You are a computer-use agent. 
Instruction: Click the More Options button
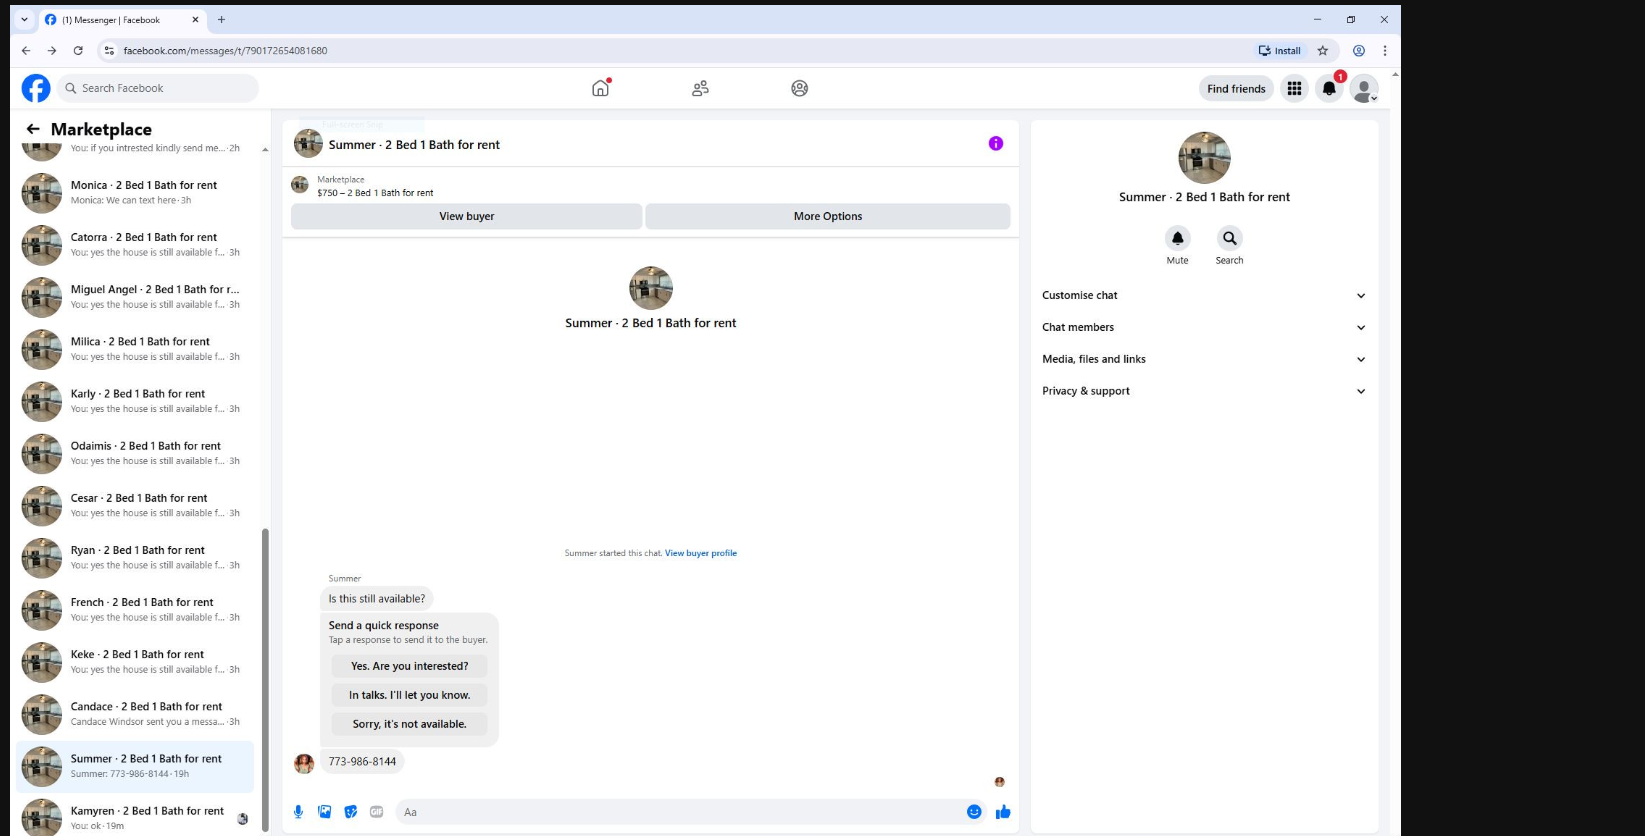click(x=828, y=216)
